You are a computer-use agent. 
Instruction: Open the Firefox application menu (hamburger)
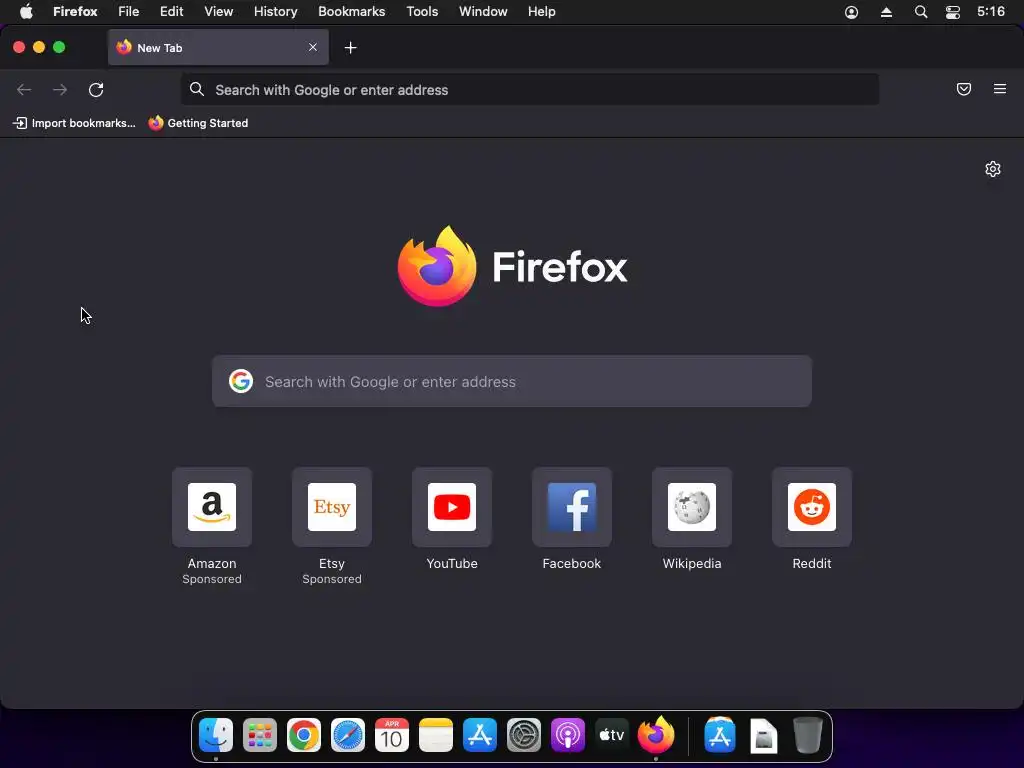pos(1000,89)
